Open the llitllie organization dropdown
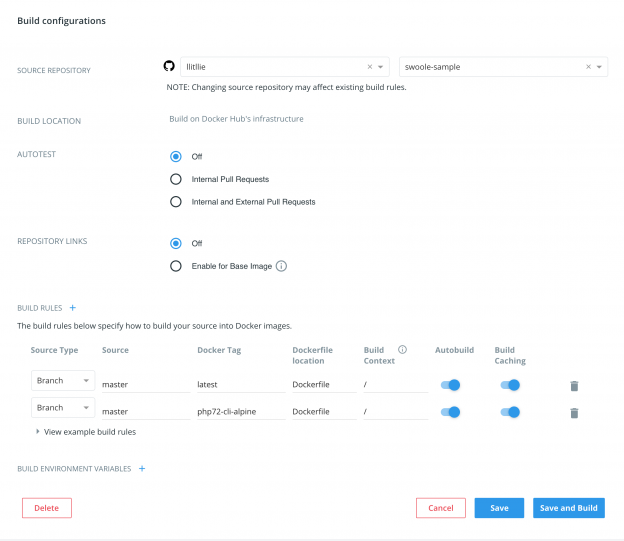The height and width of the screenshot is (541, 624). (x=381, y=67)
